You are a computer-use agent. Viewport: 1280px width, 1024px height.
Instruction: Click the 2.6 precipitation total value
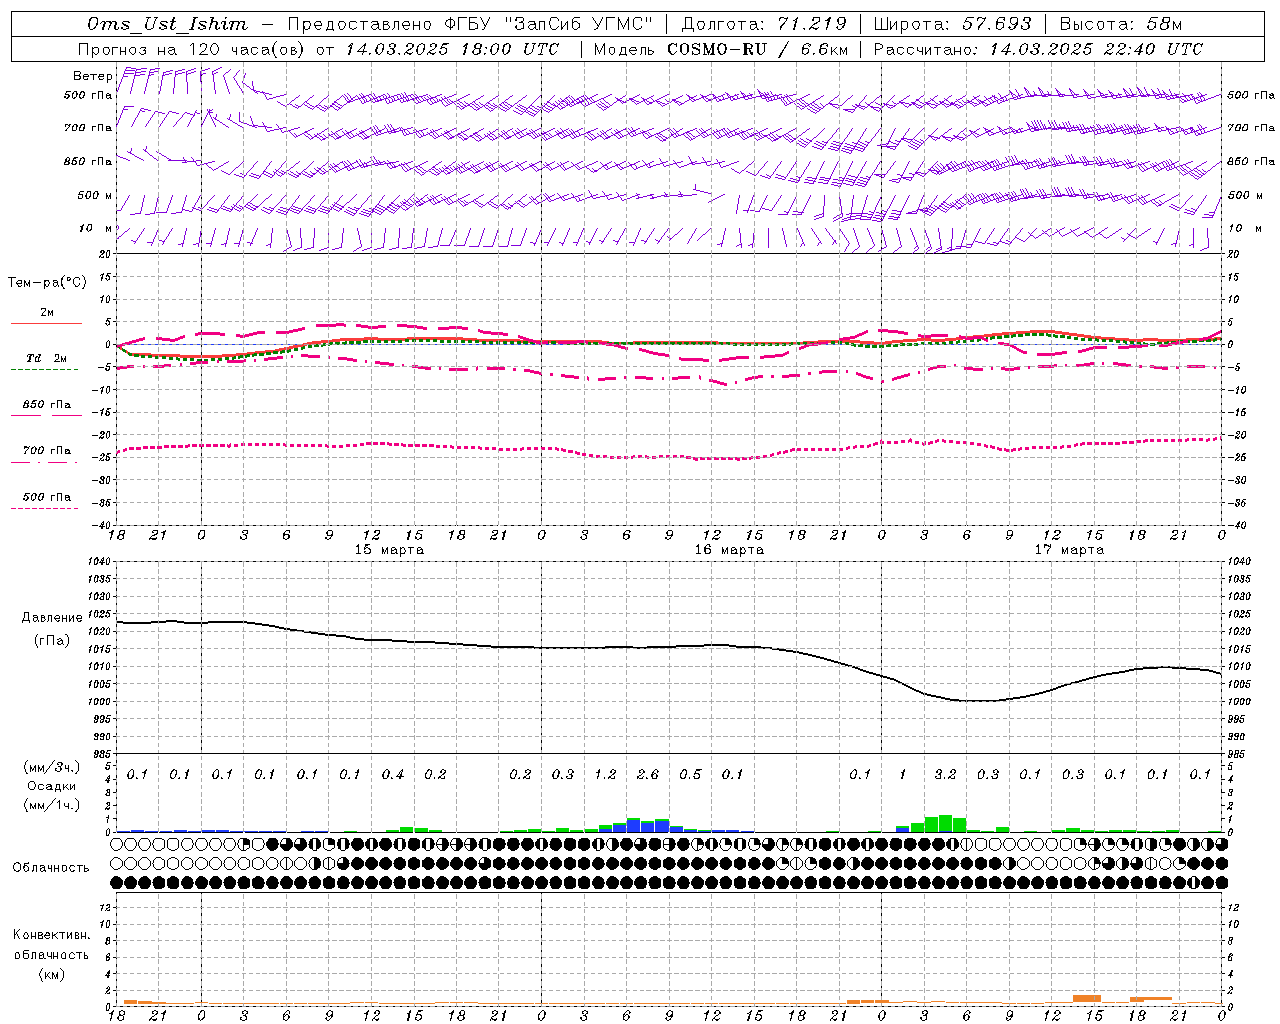[x=648, y=775]
